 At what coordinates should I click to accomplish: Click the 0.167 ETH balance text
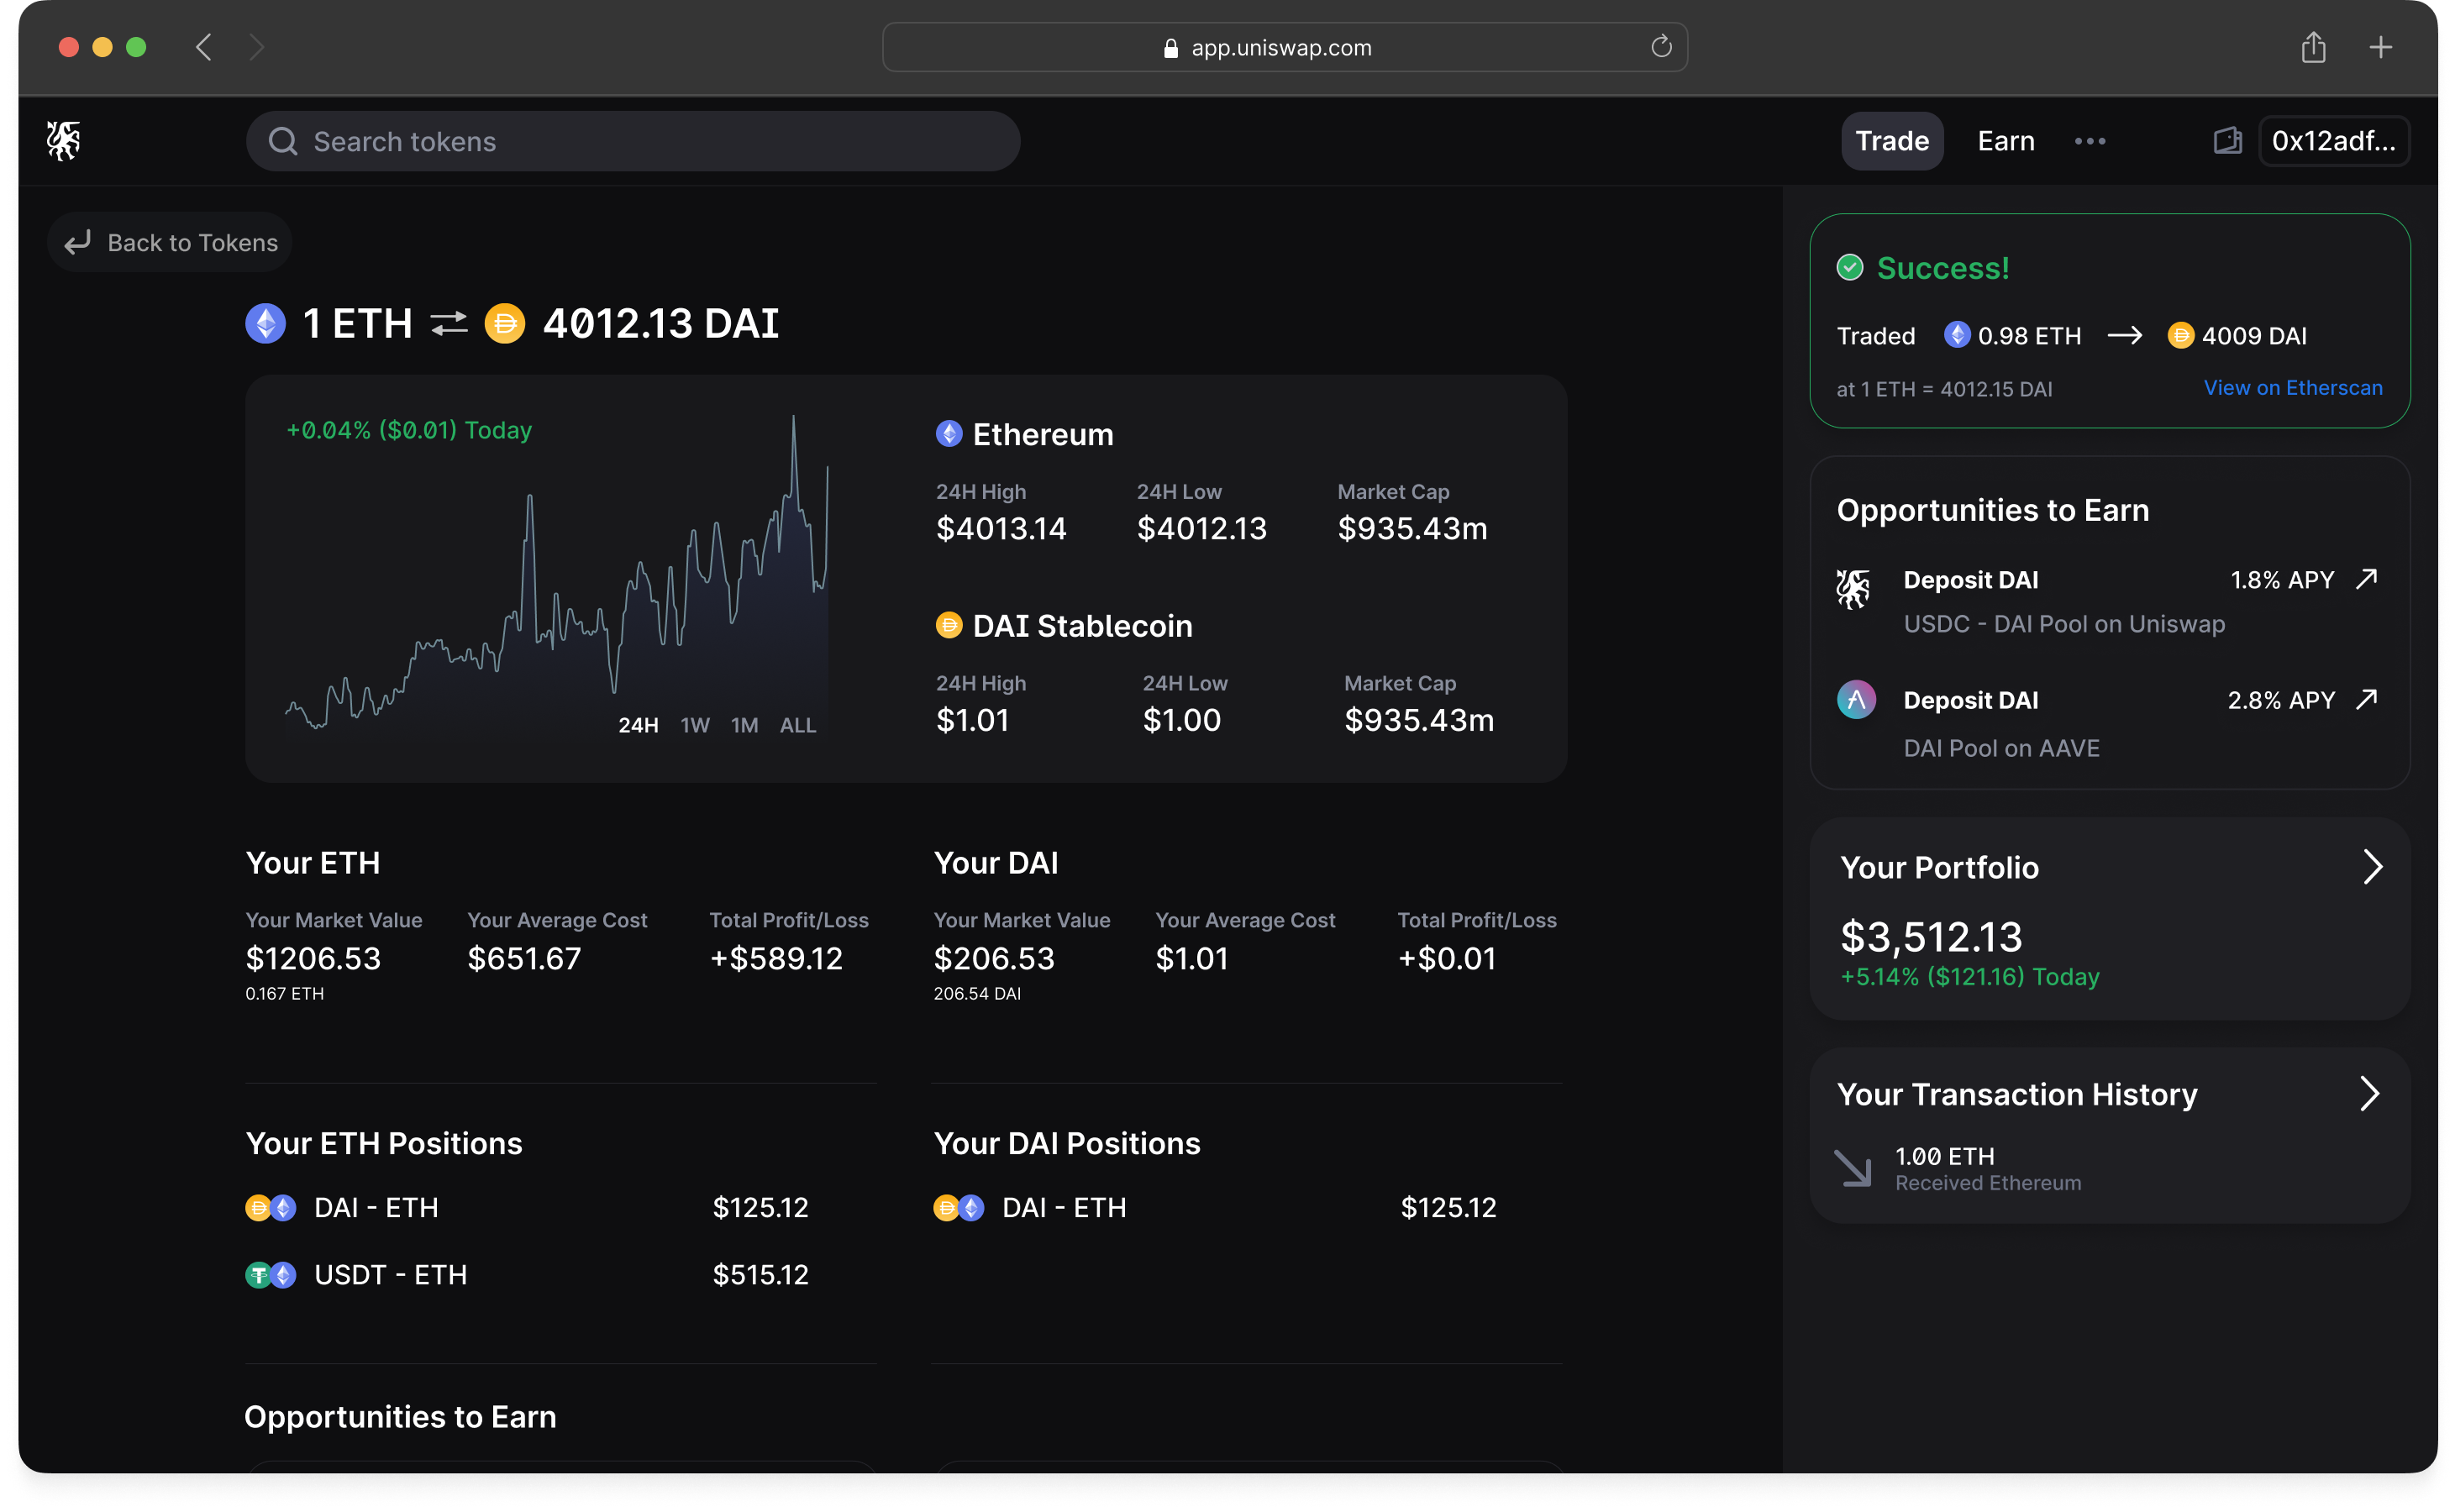pos(284,994)
